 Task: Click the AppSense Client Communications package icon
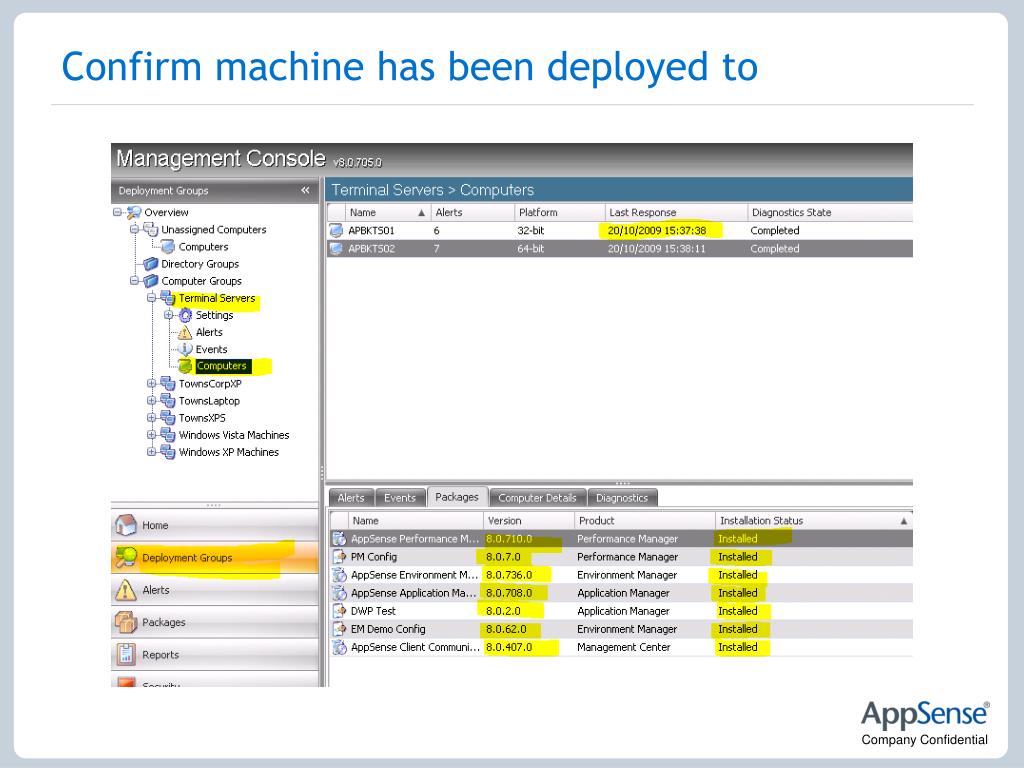[x=340, y=647]
